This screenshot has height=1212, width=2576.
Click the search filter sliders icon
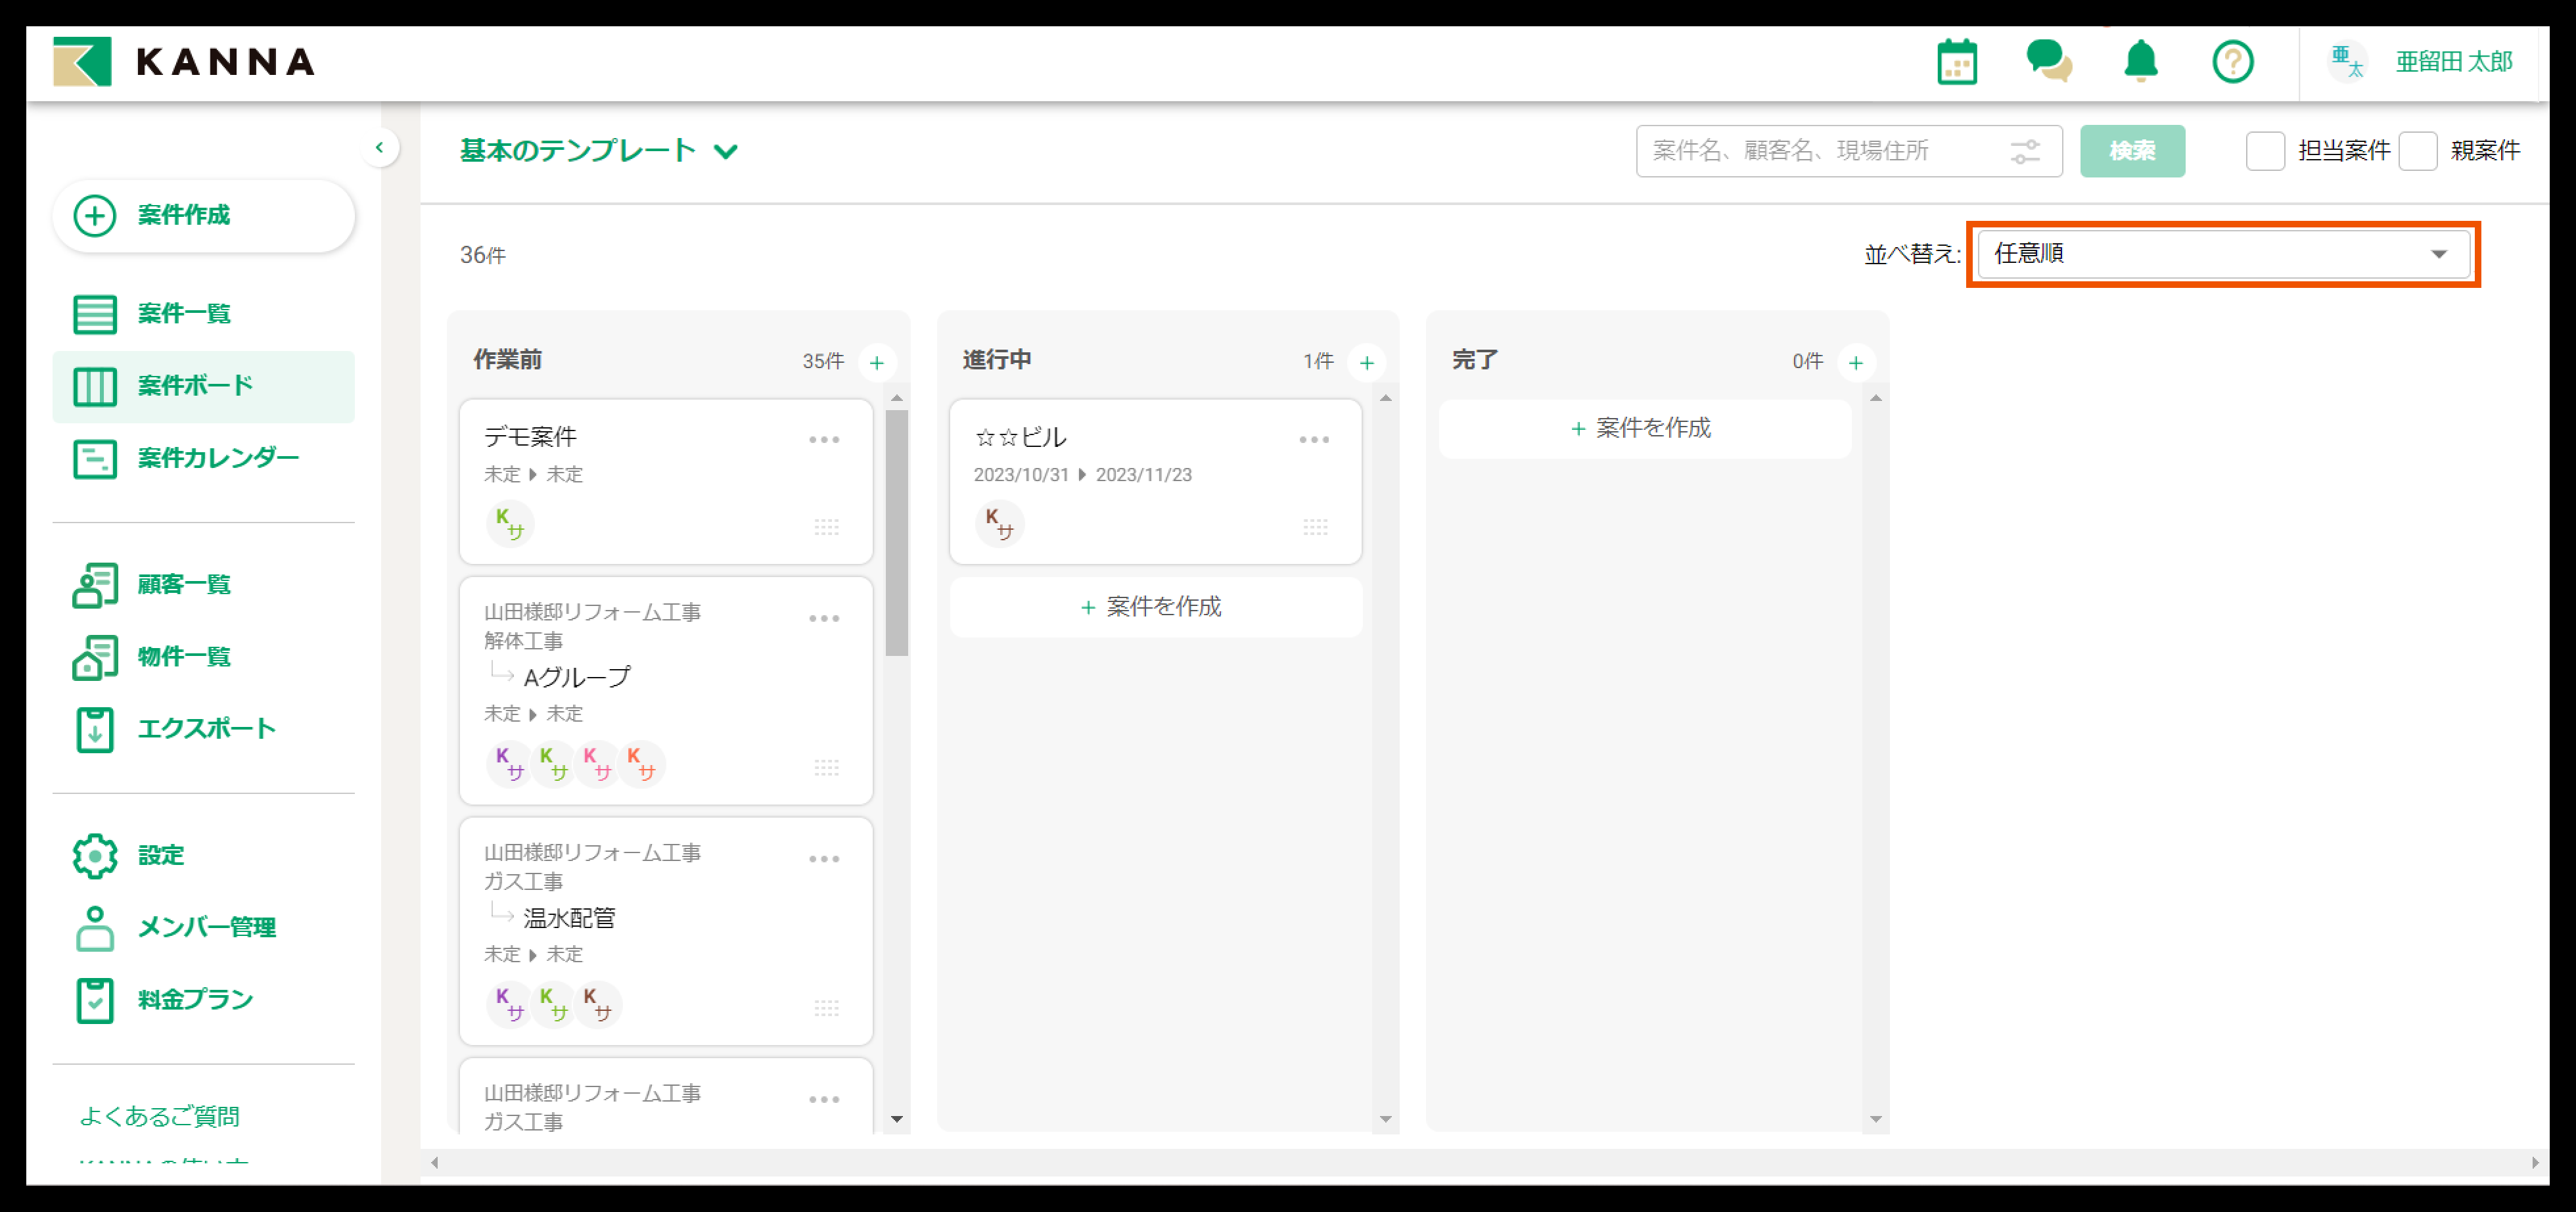tap(2025, 151)
